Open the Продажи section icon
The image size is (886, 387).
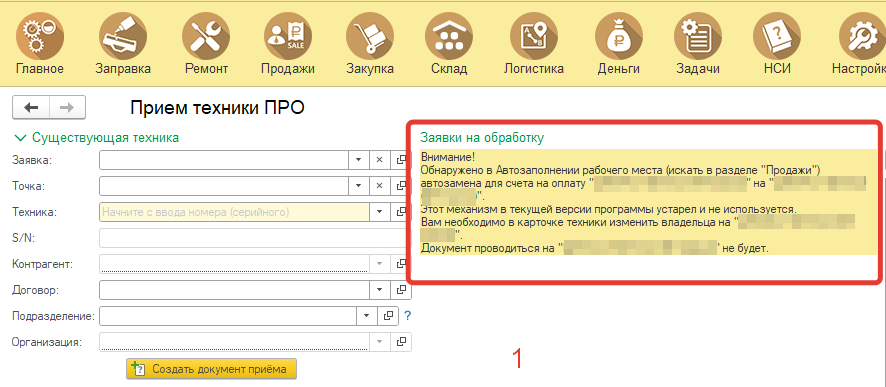coord(288,36)
